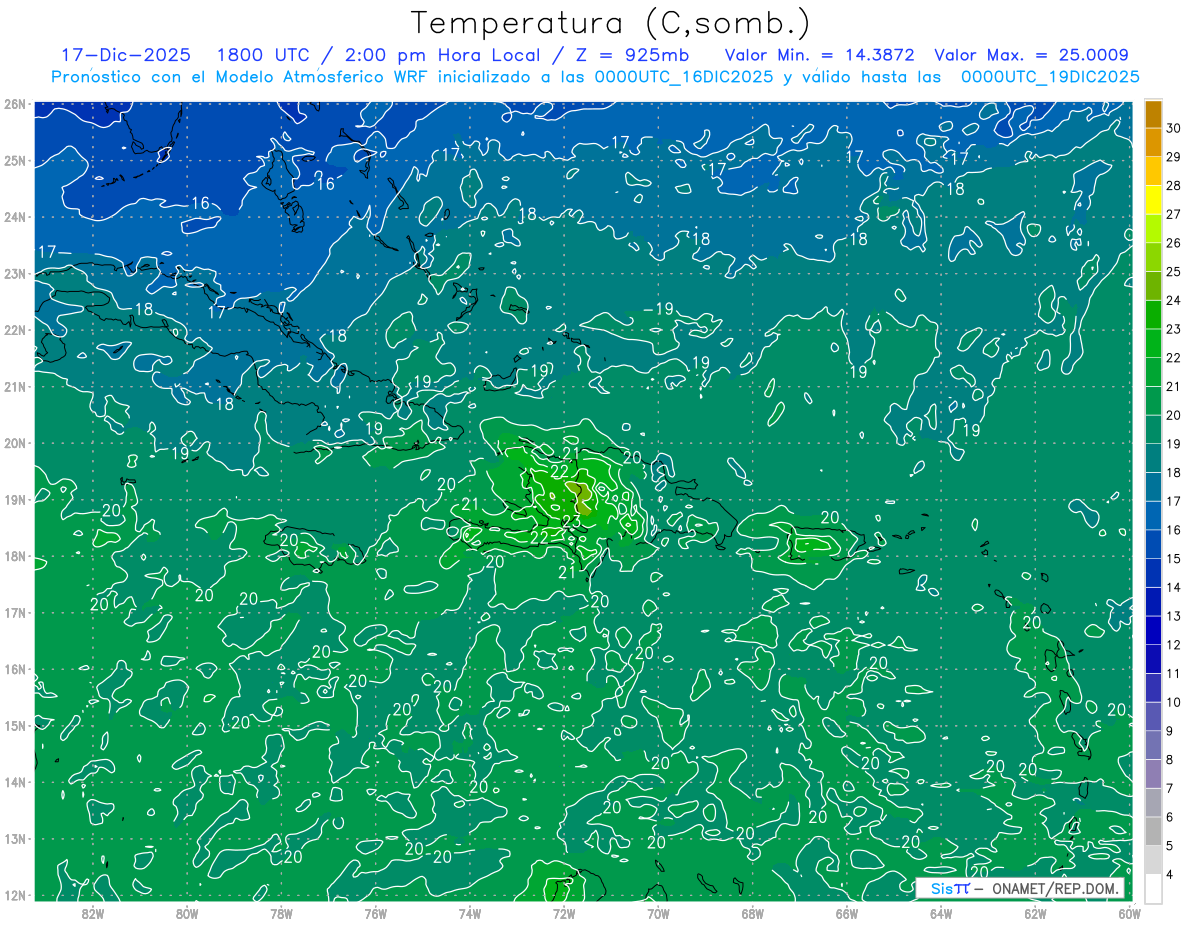
Task: Pick the light gray colorbar swatch between 4 and 5
Action: click(x=1153, y=860)
